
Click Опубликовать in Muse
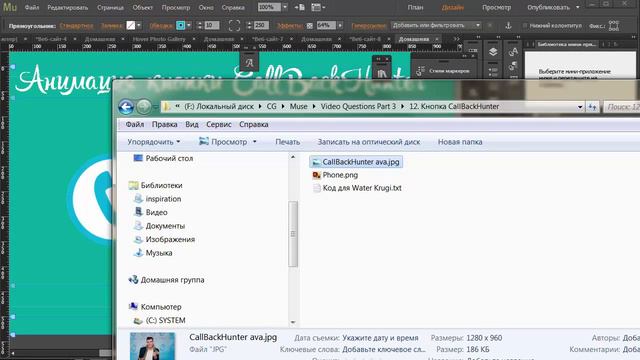(x=548, y=7)
